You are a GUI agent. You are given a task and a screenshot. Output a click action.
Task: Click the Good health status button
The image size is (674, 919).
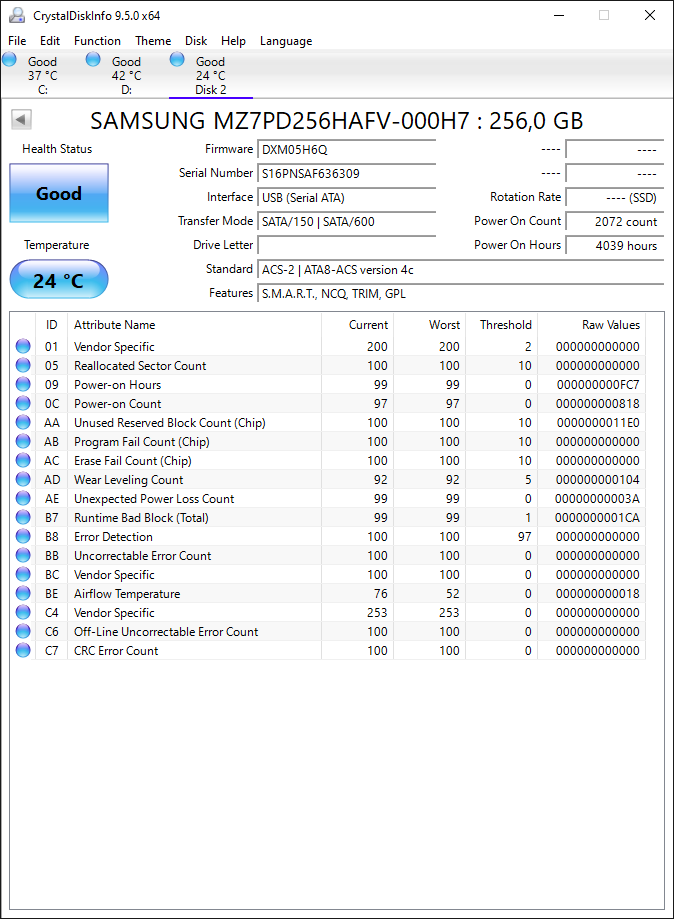[x=59, y=193]
